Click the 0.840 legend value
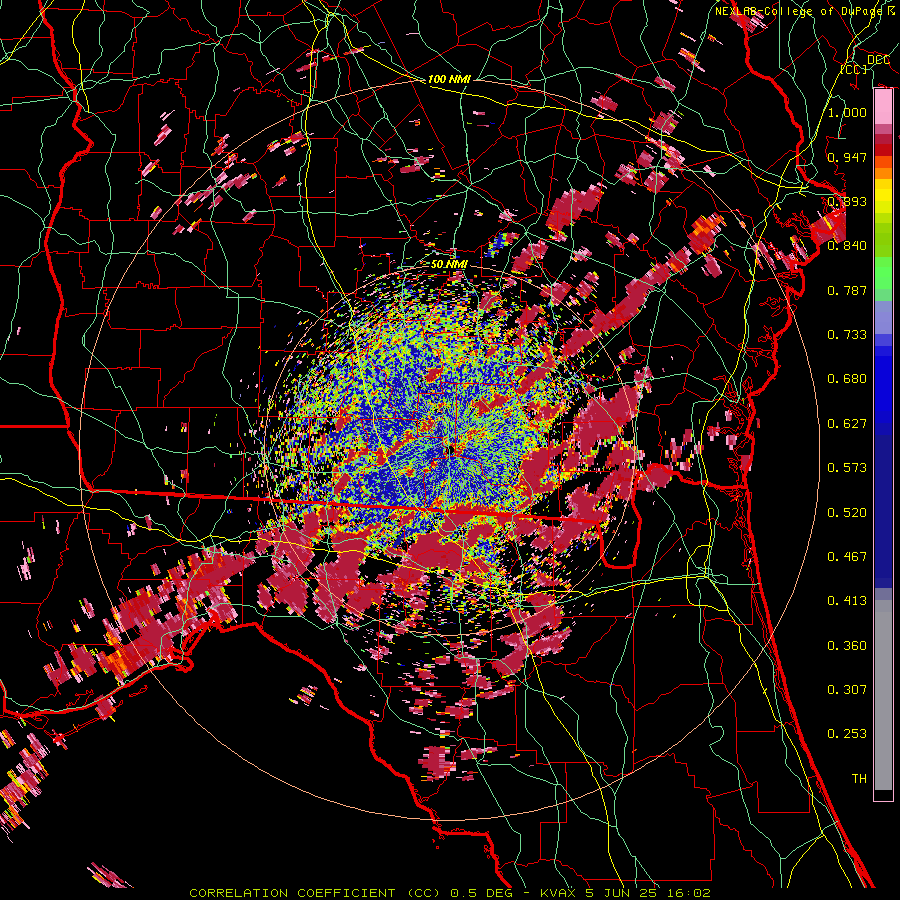The image size is (900, 900). coord(847,246)
